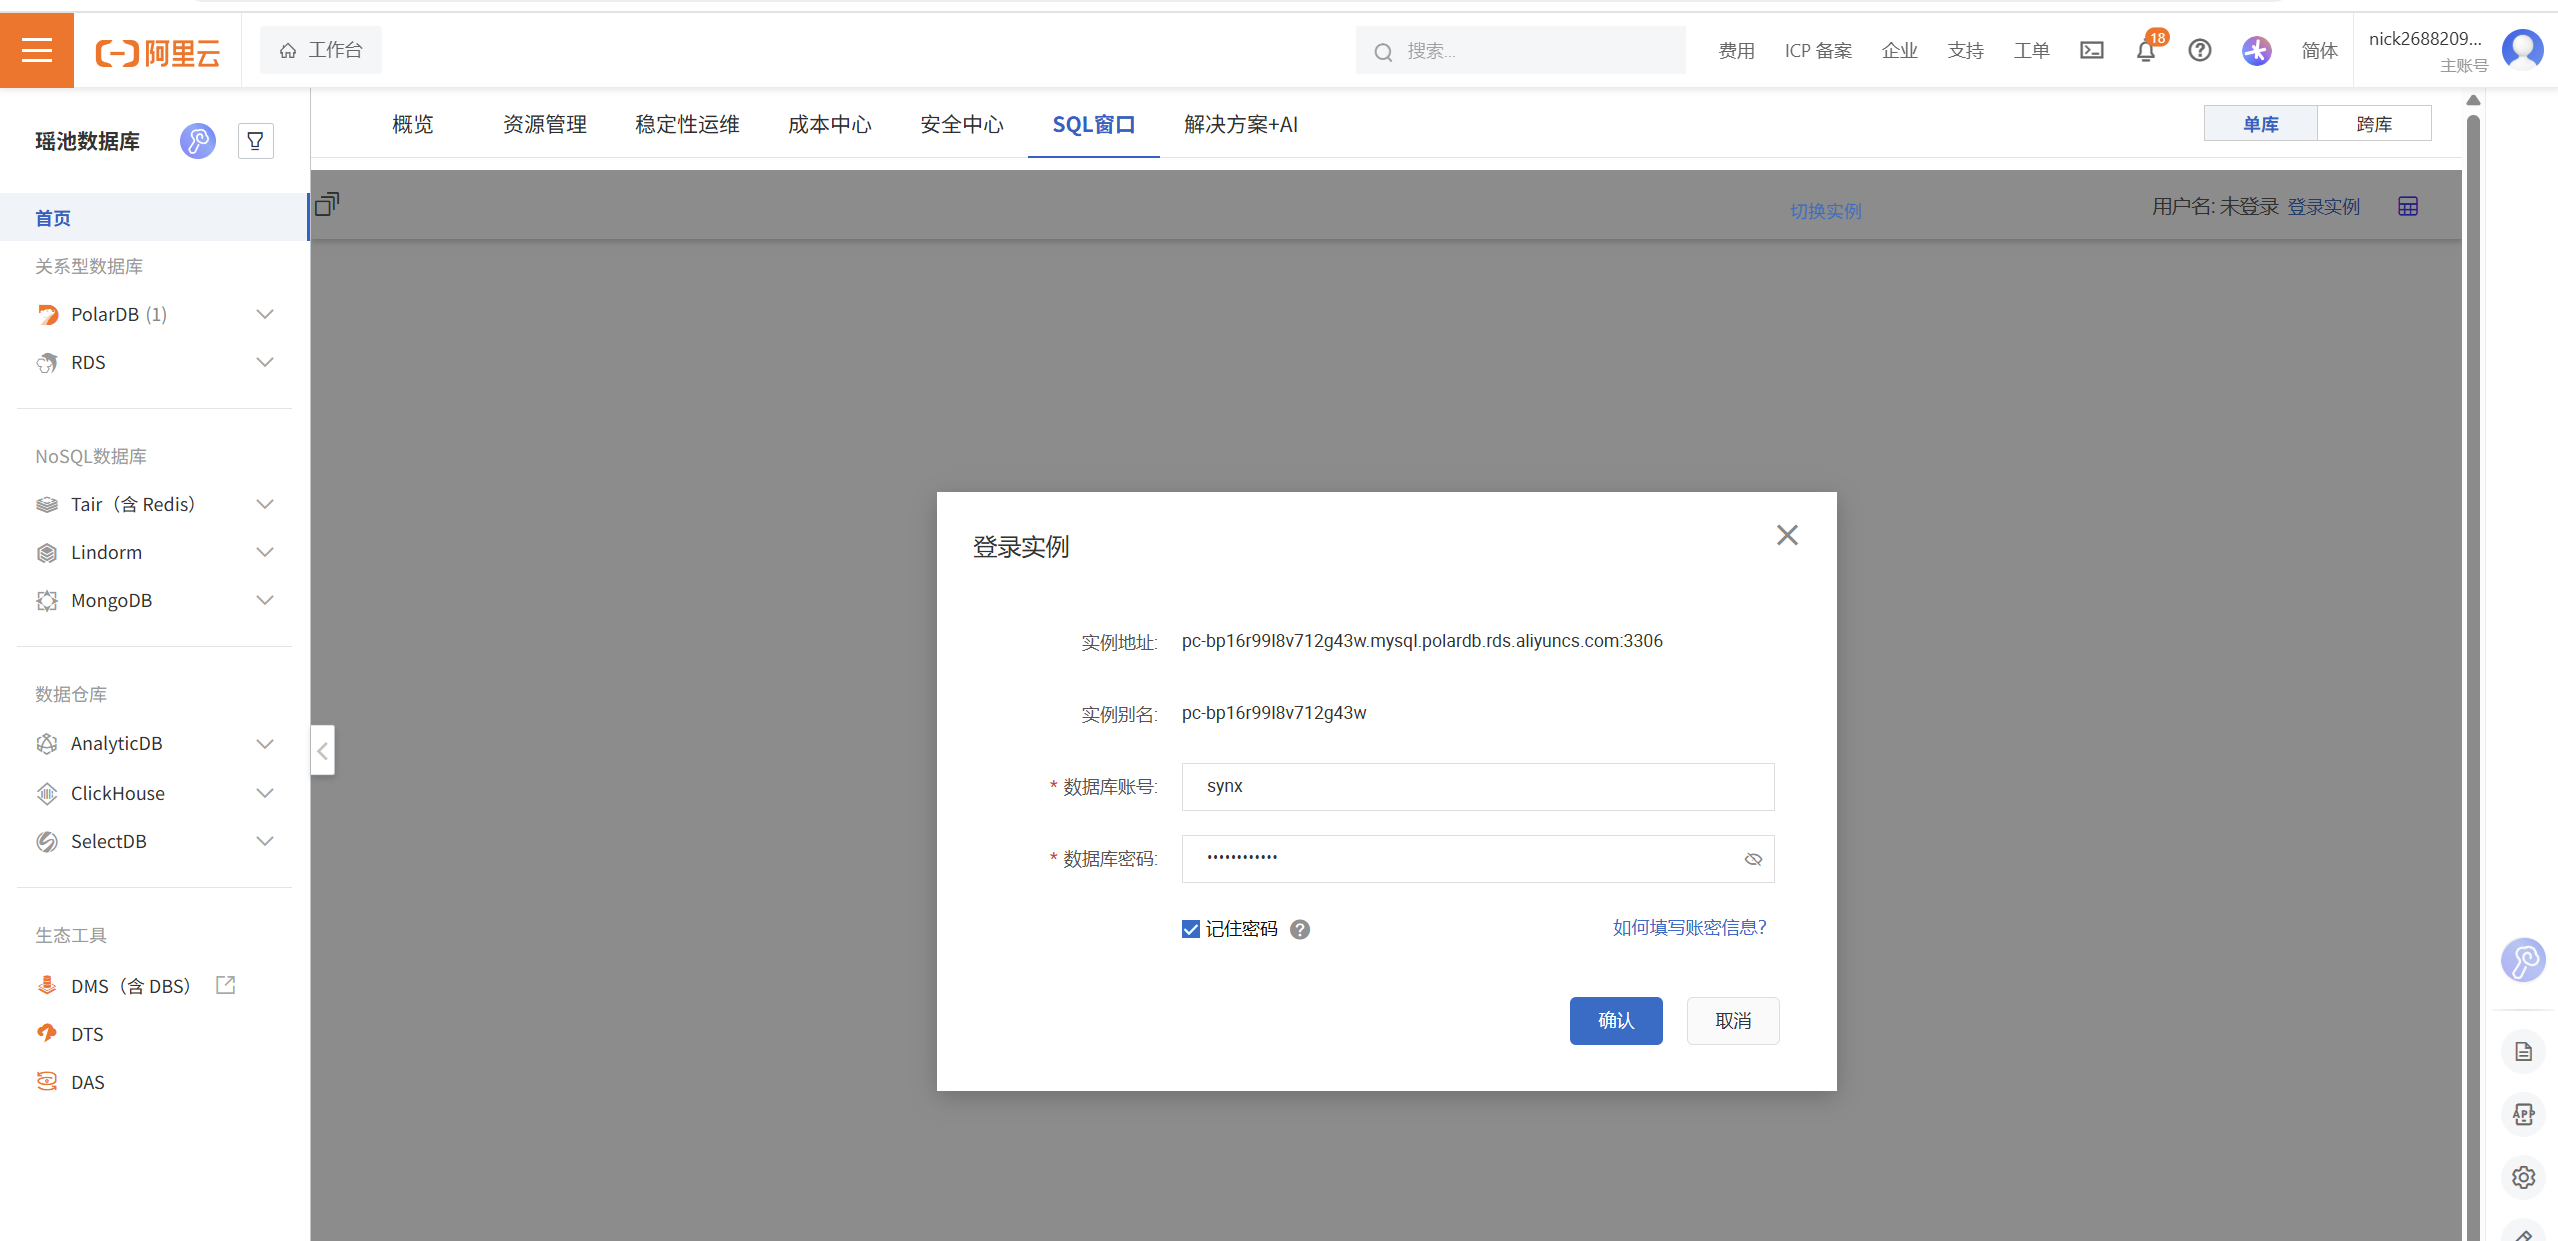2558x1241 pixels.
Task: Switch to the 安全中心 tab
Action: coord(962,124)
